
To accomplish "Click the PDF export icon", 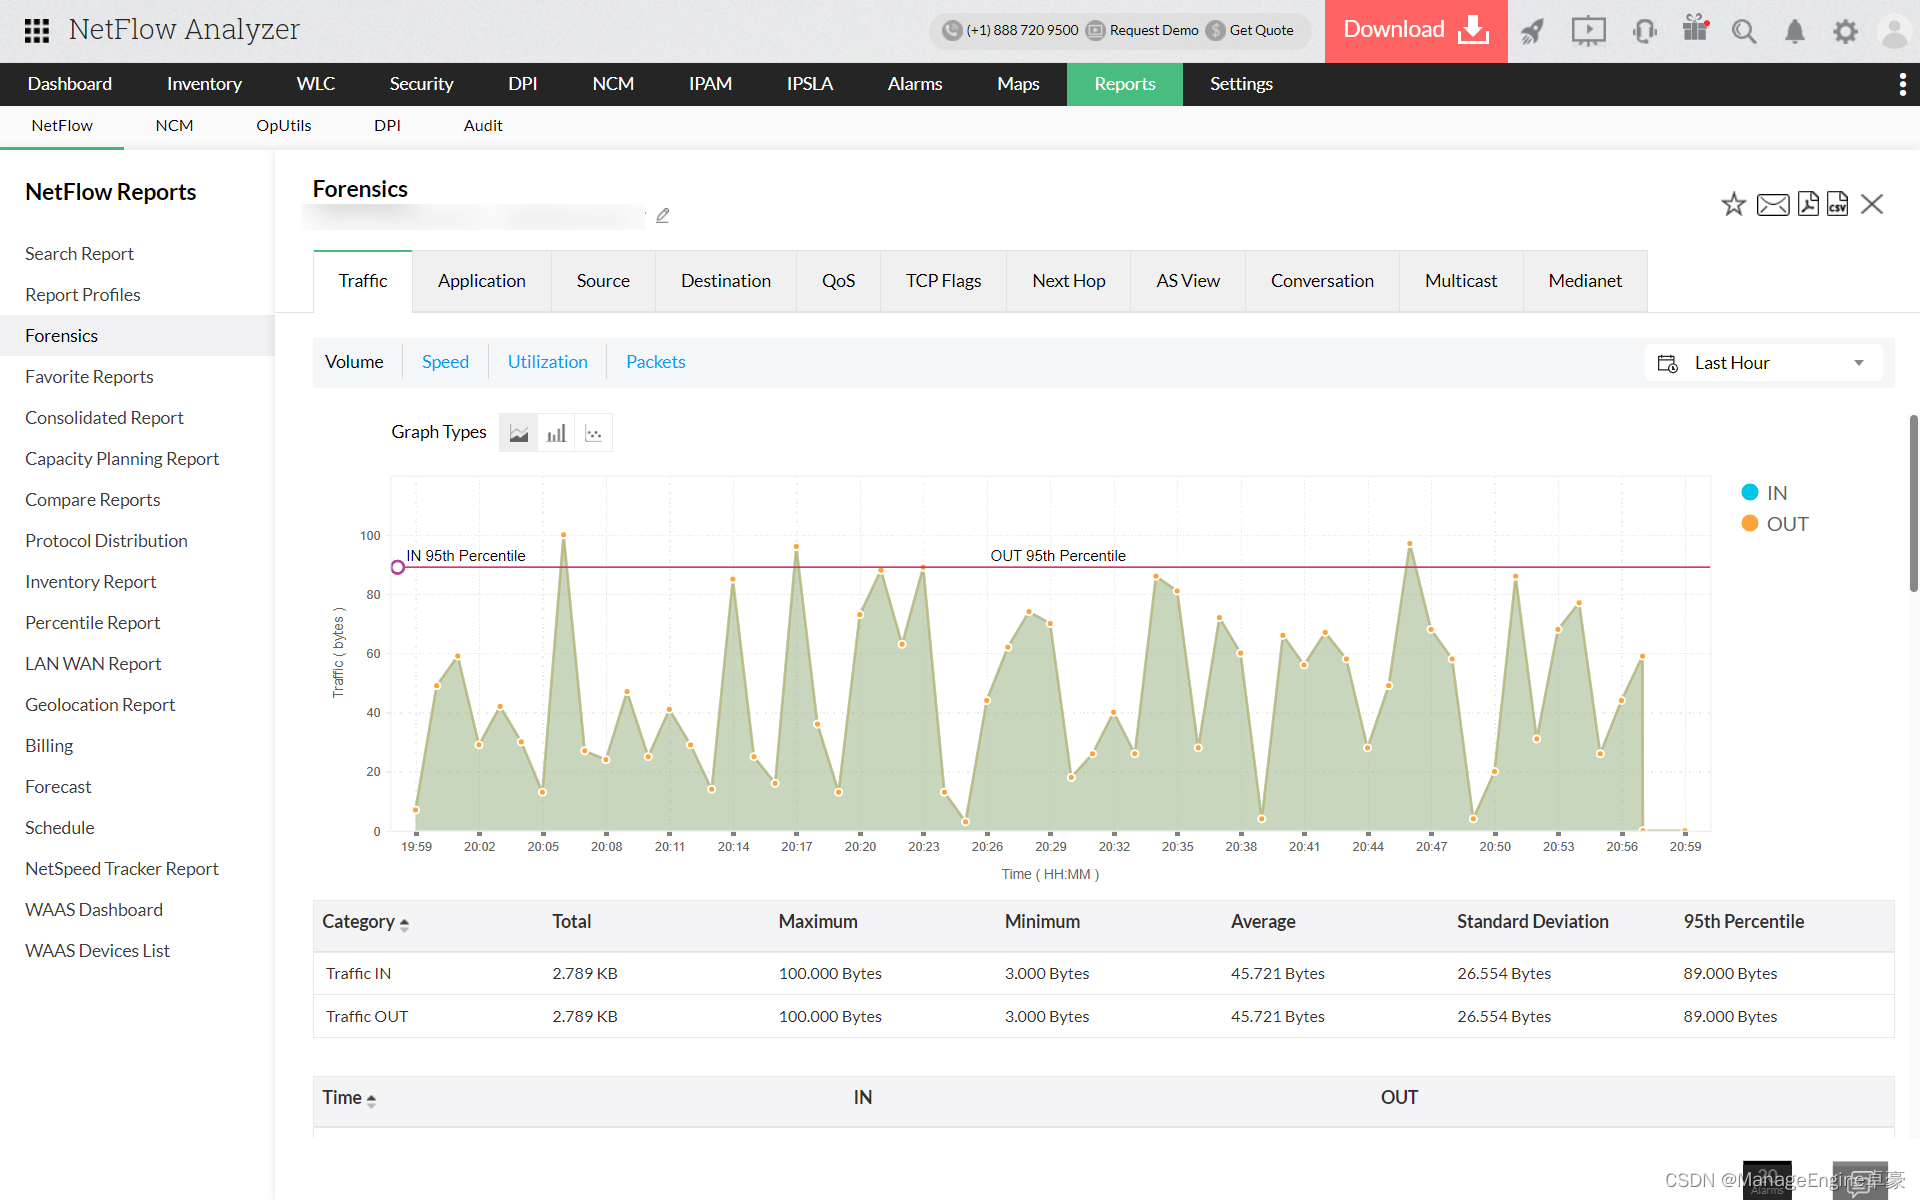I will pos(1805,205).
